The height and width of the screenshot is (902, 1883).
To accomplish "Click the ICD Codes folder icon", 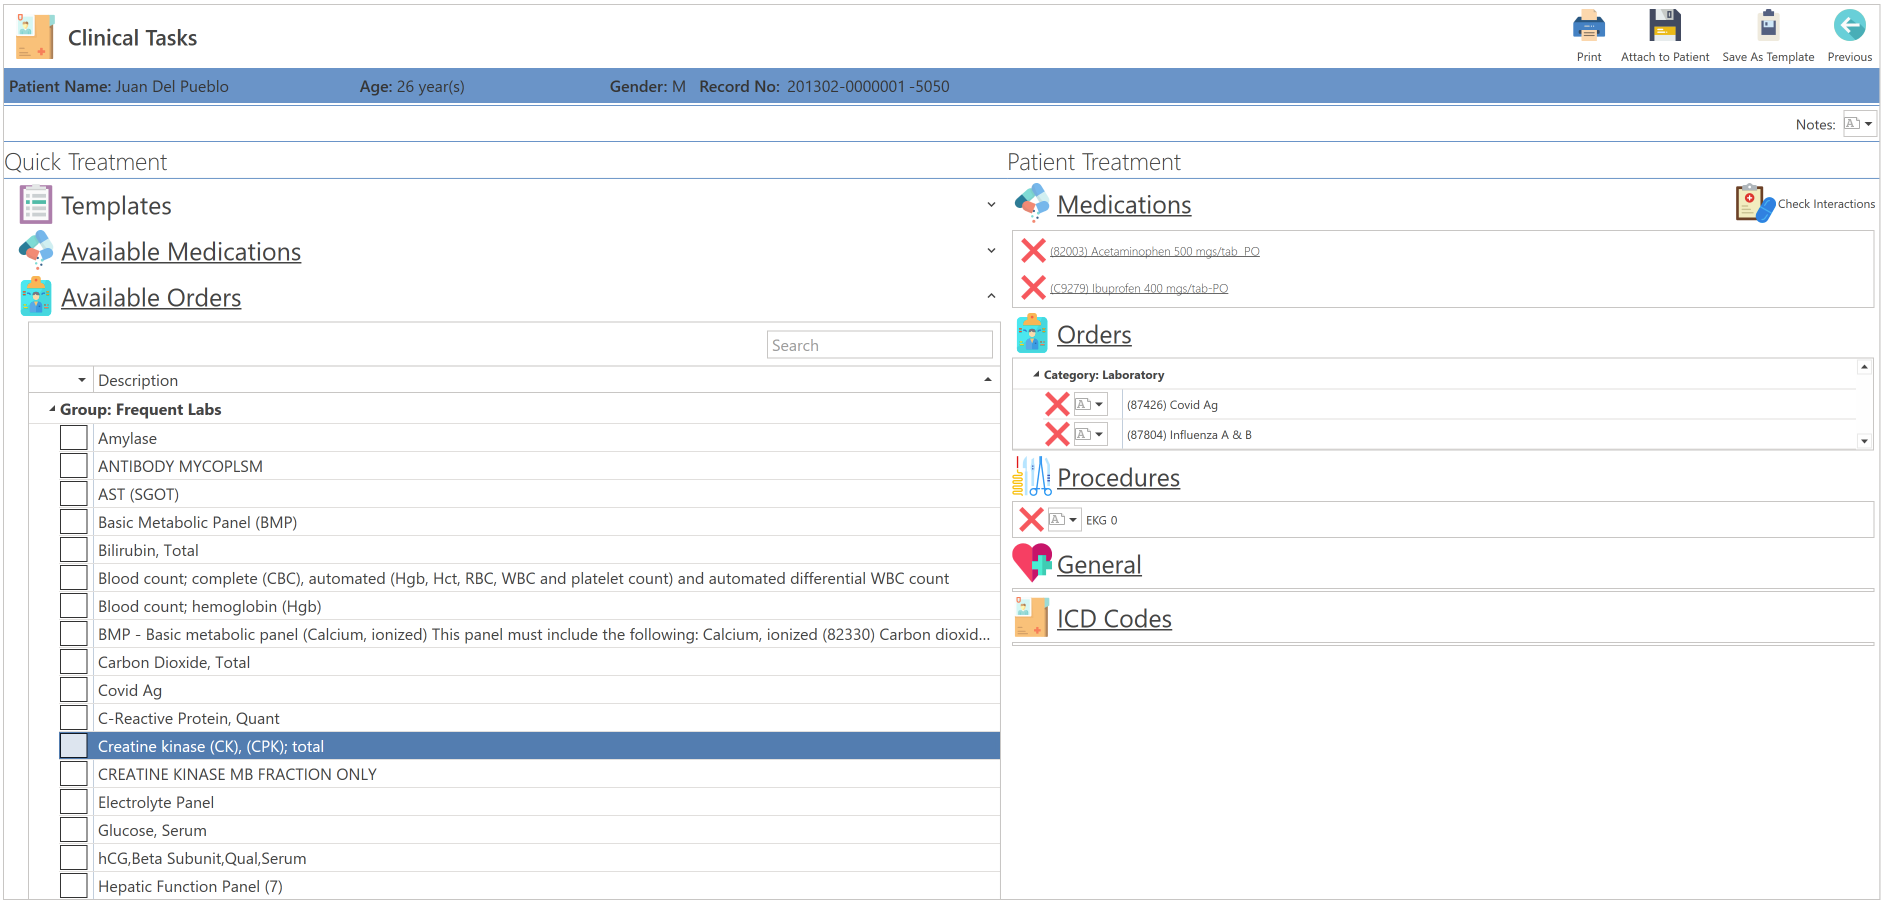I will pos(1032,618).
